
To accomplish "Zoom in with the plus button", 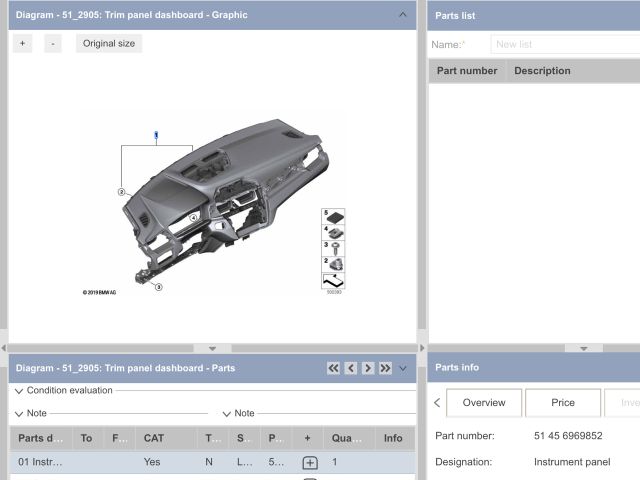I will coord(22,44).
